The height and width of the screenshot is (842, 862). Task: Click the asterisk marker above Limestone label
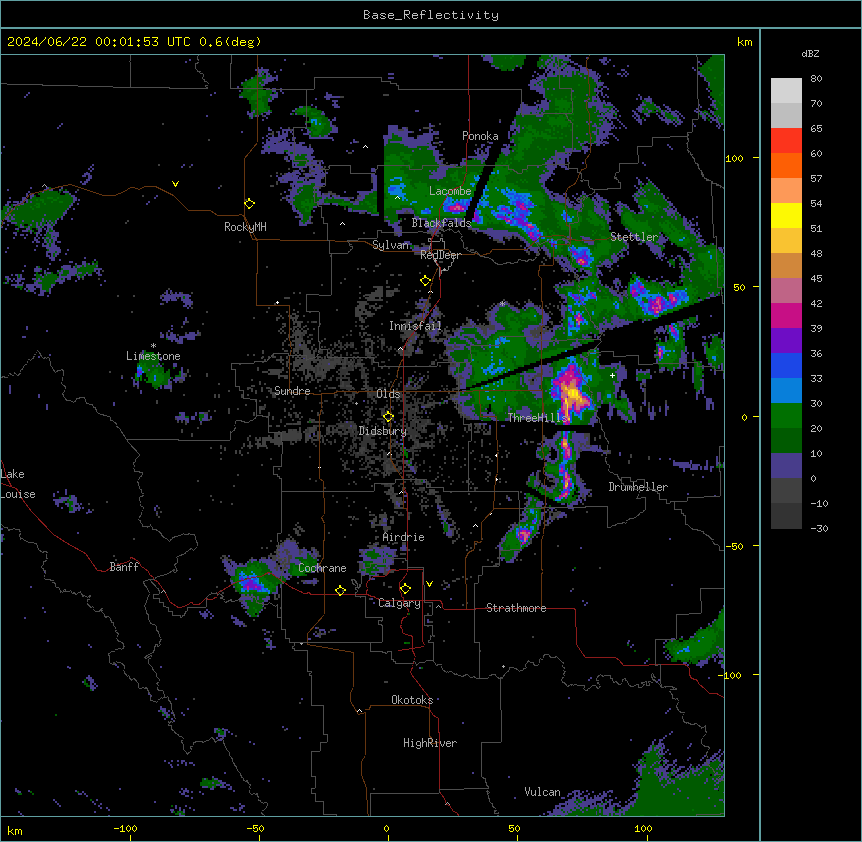pos(153,346)
